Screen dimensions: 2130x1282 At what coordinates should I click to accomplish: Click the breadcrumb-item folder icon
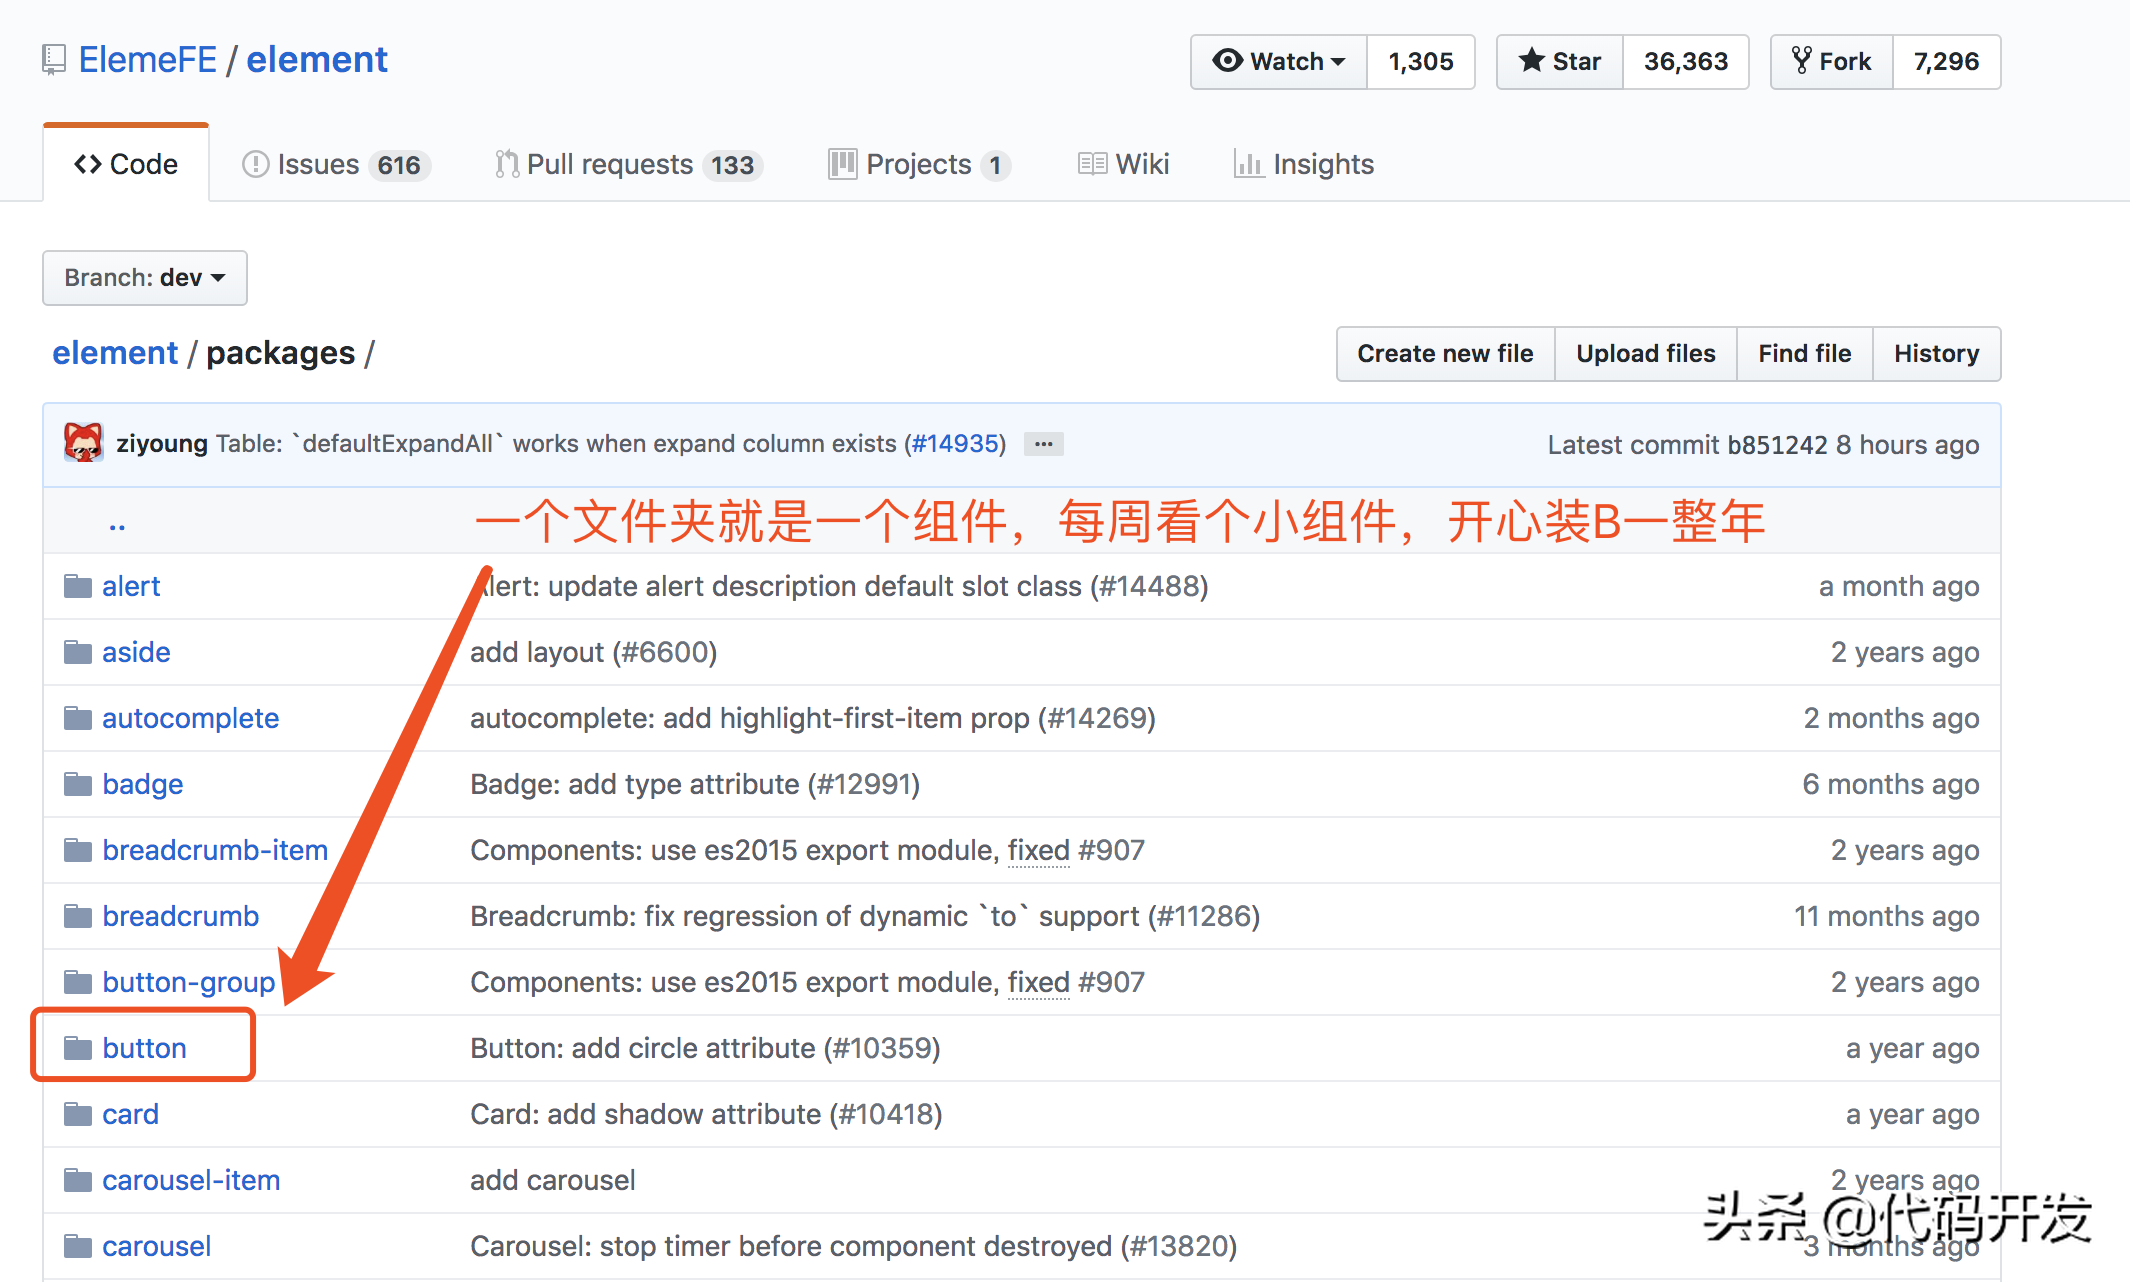pos(78,850)
